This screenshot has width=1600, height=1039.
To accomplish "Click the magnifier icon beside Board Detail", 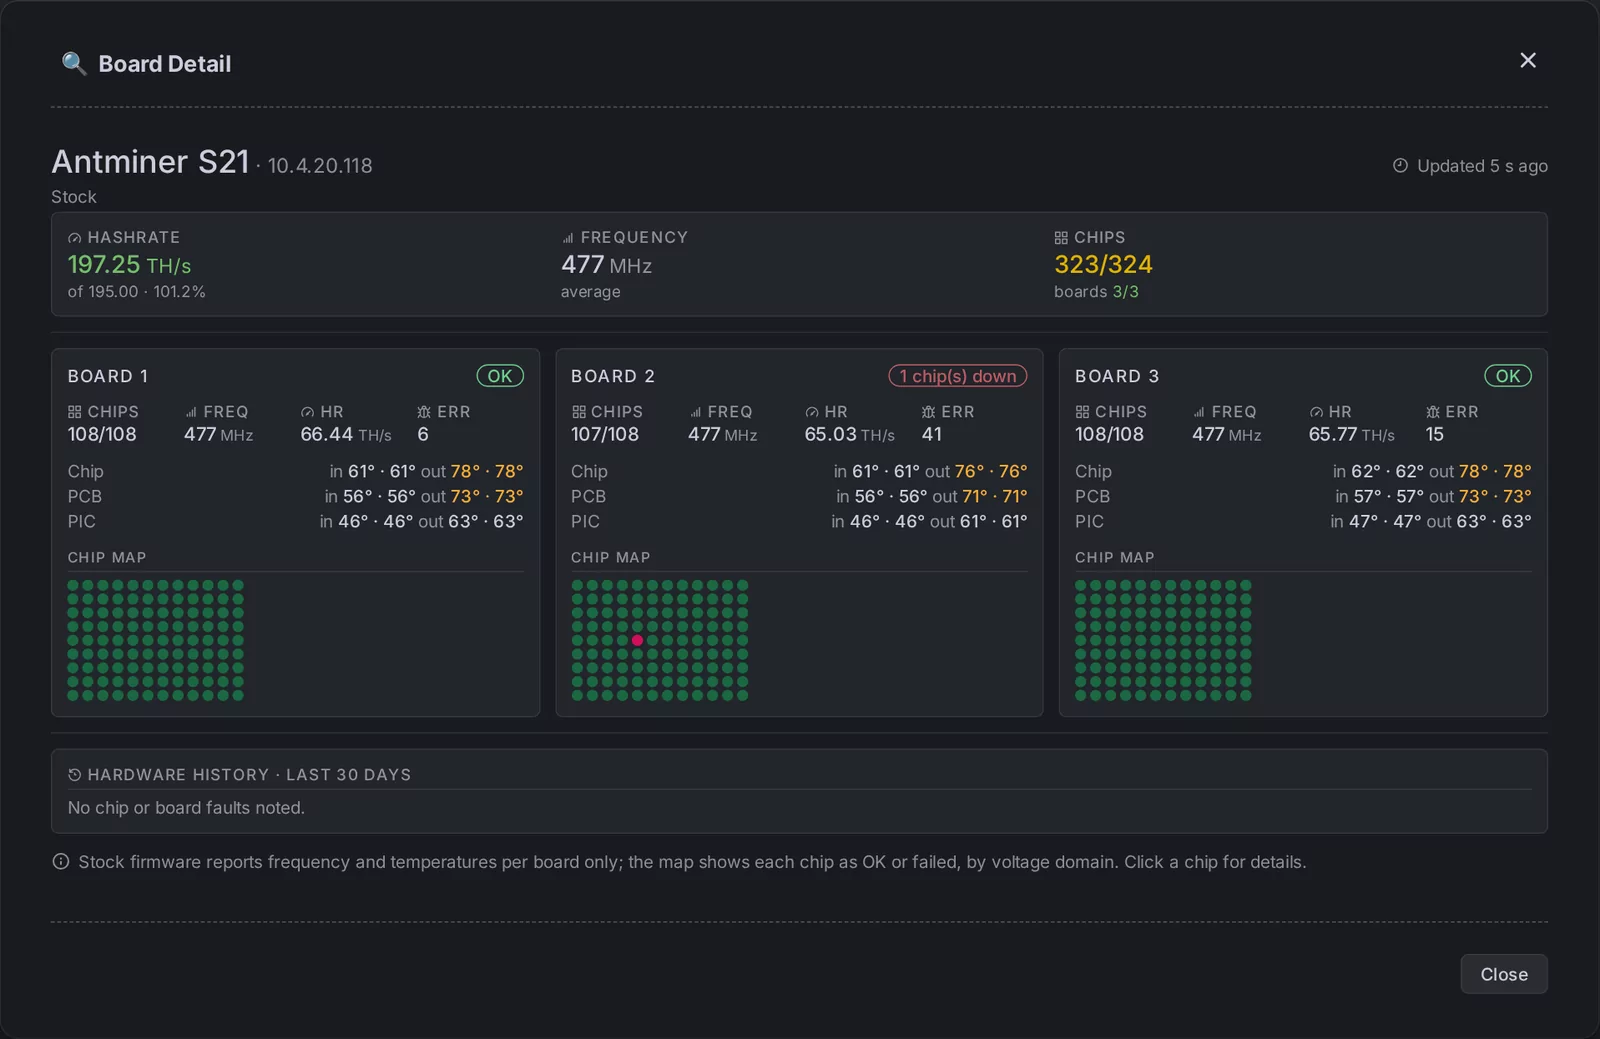I will (x=74, y=64).
